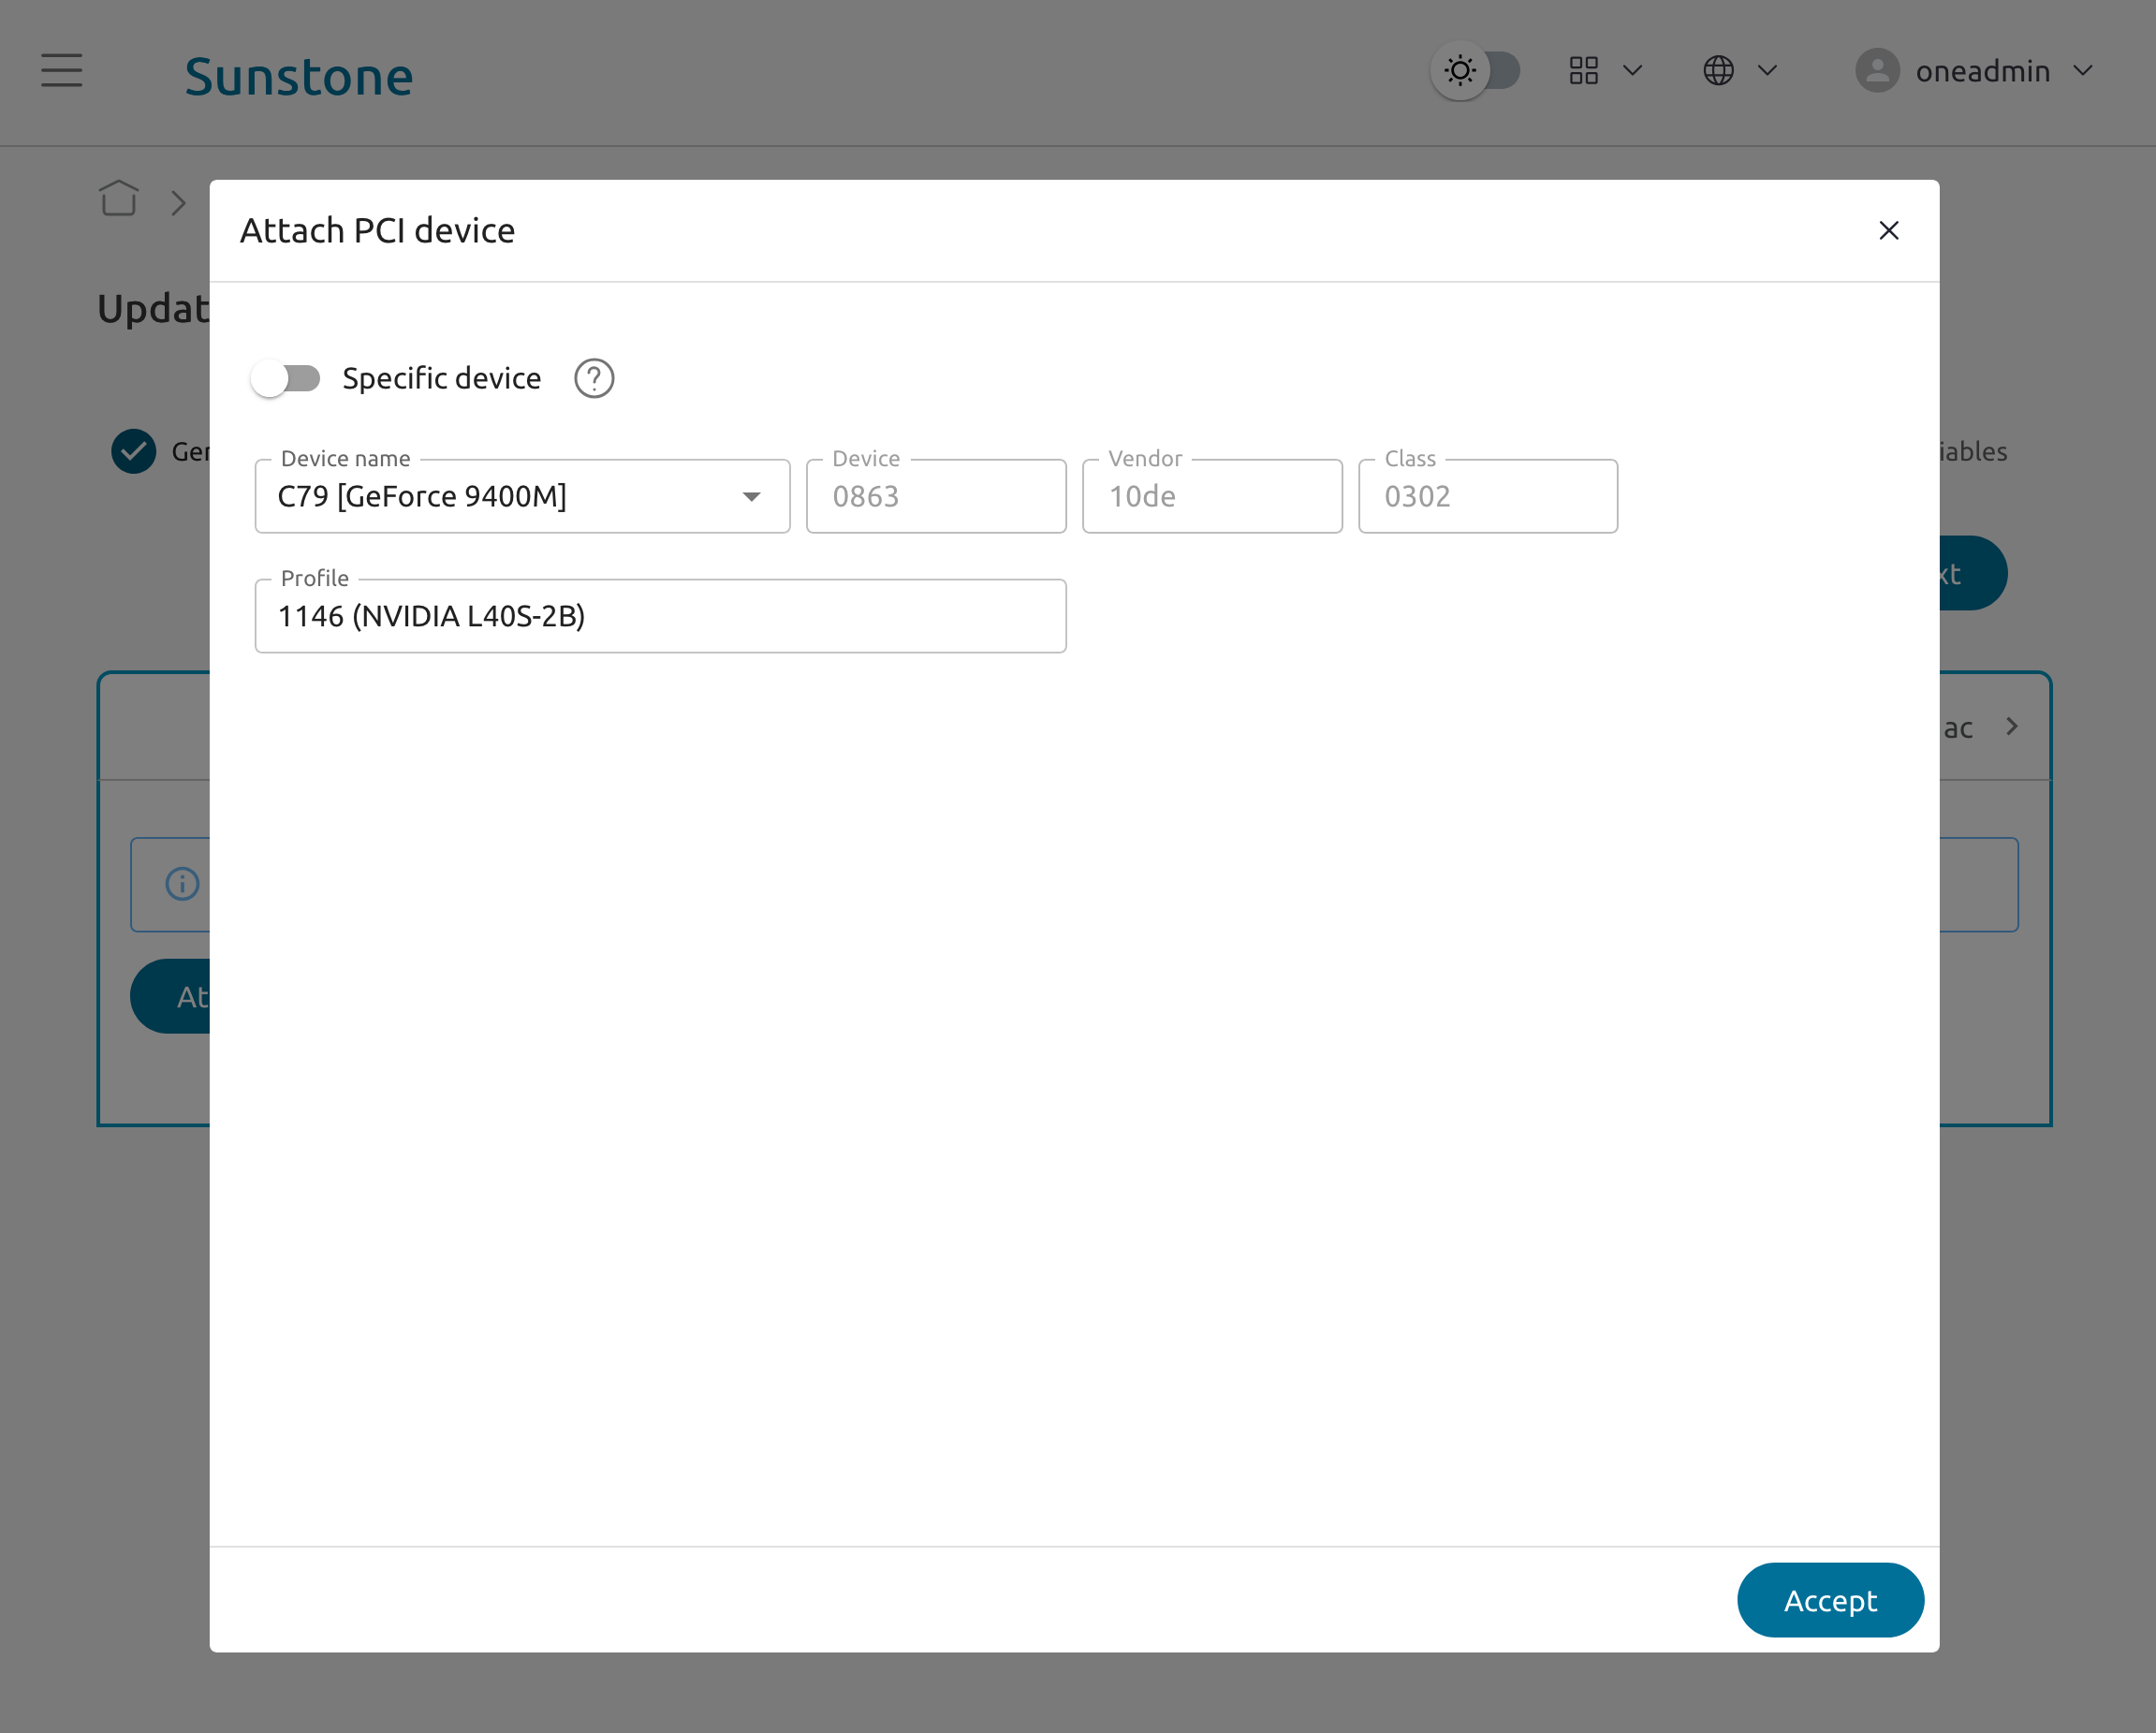Click the globe language icon
2156x1733 pixels.
pos(1718,70)
